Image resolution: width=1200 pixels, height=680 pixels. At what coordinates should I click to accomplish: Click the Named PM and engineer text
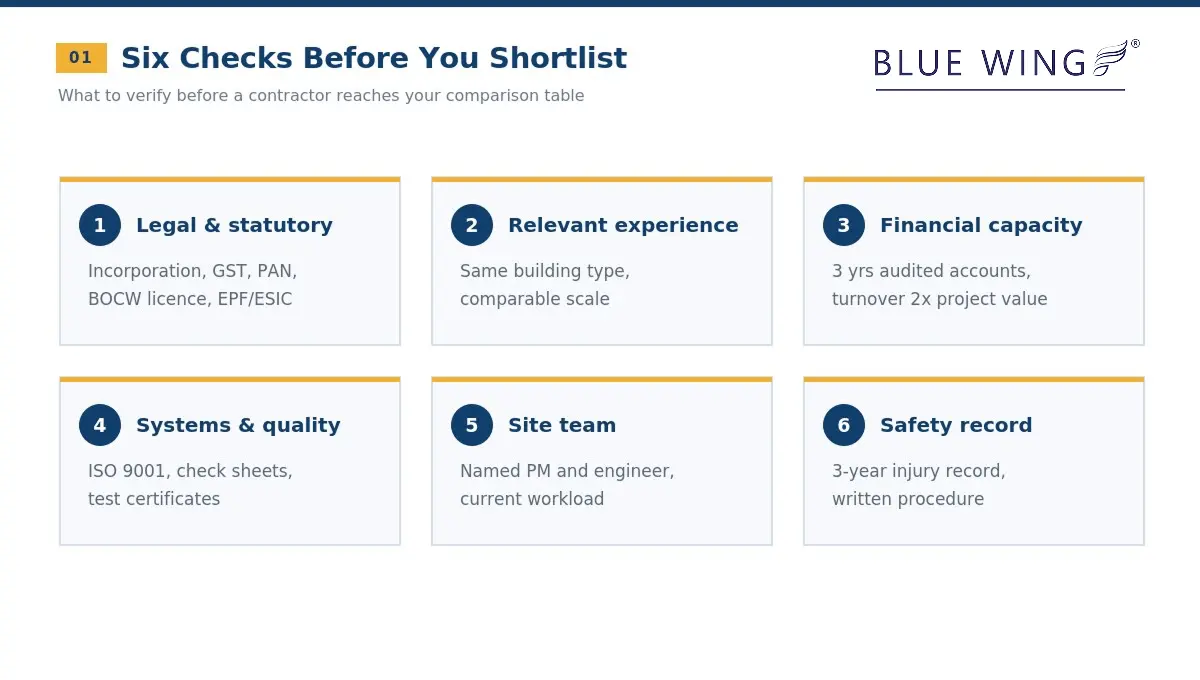(x=567, y=471)
